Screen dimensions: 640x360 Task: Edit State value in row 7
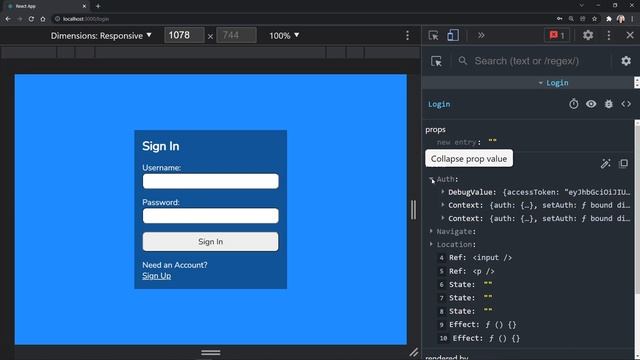(488, 298)
